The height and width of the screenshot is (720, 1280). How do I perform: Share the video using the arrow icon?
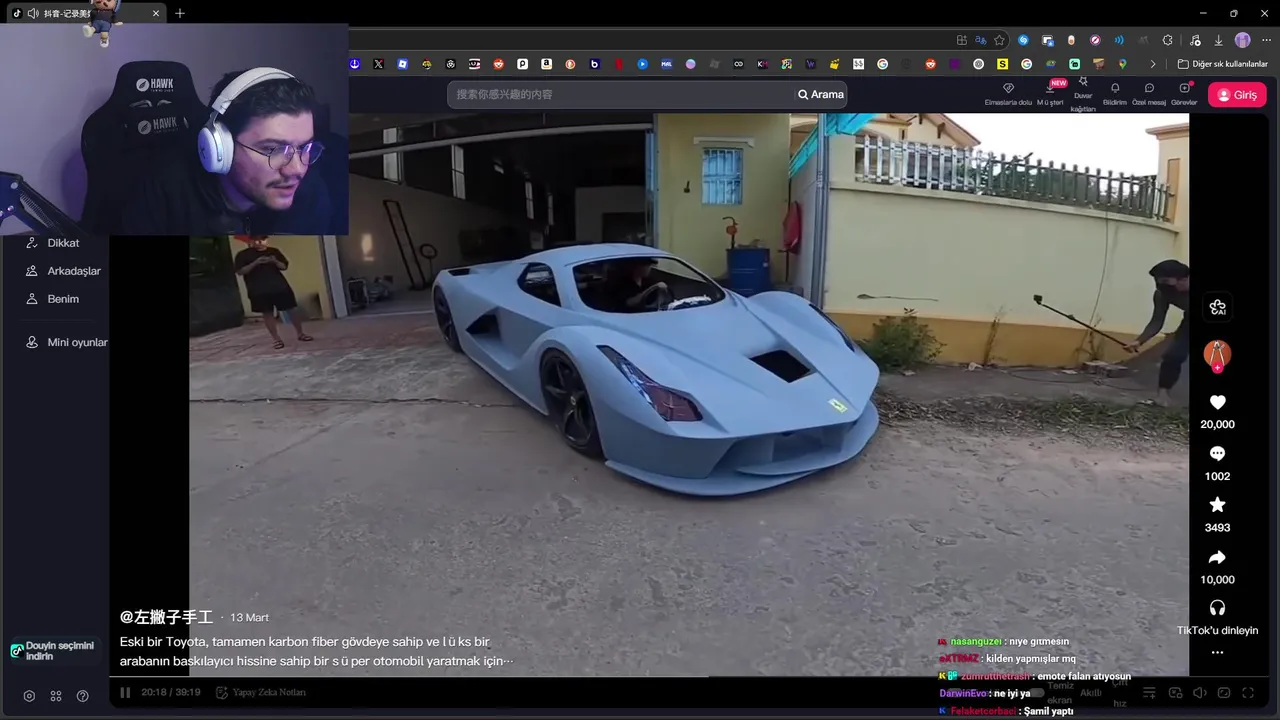point(1217,557)
